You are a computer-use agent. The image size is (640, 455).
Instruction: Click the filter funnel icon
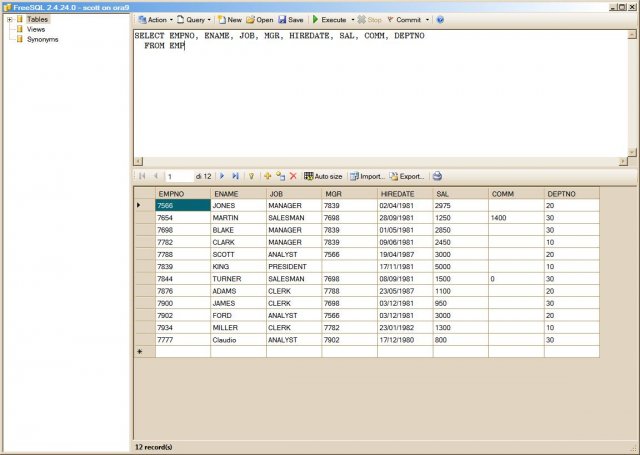252,175
